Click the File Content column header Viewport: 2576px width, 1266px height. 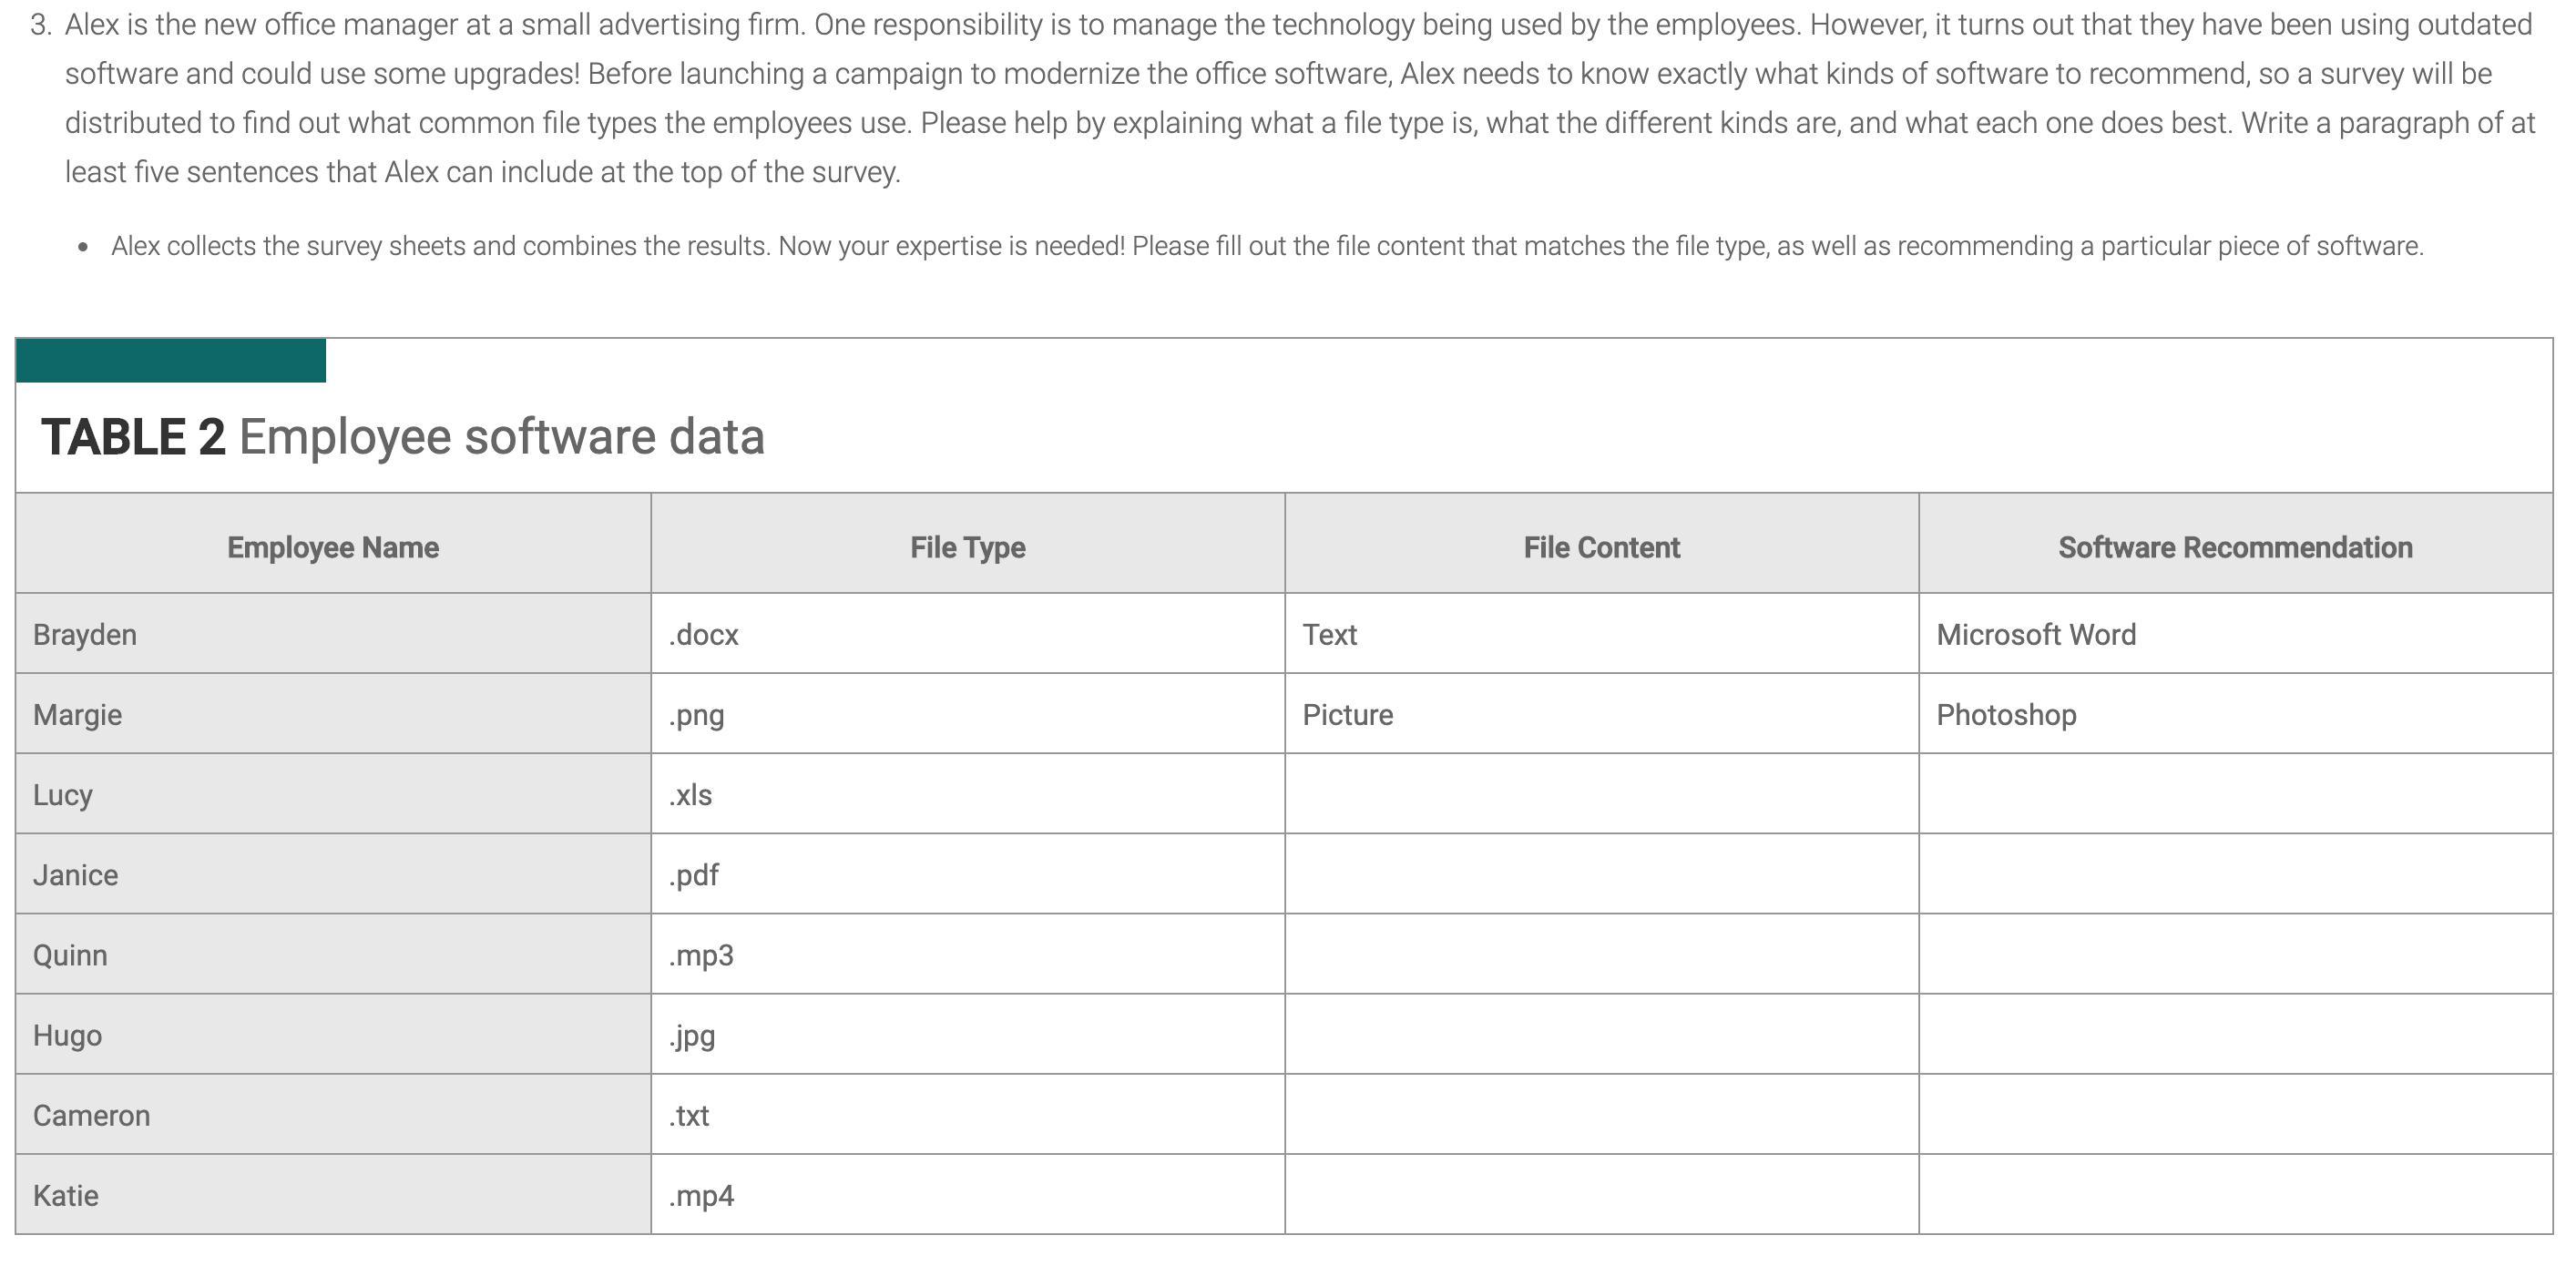point(1601,547)
